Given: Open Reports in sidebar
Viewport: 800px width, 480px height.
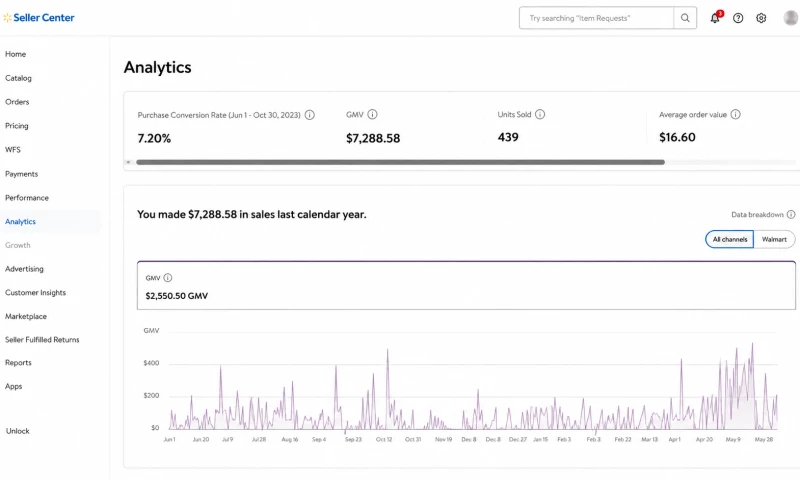Looking at the screenshot, I should coord(18,363).
